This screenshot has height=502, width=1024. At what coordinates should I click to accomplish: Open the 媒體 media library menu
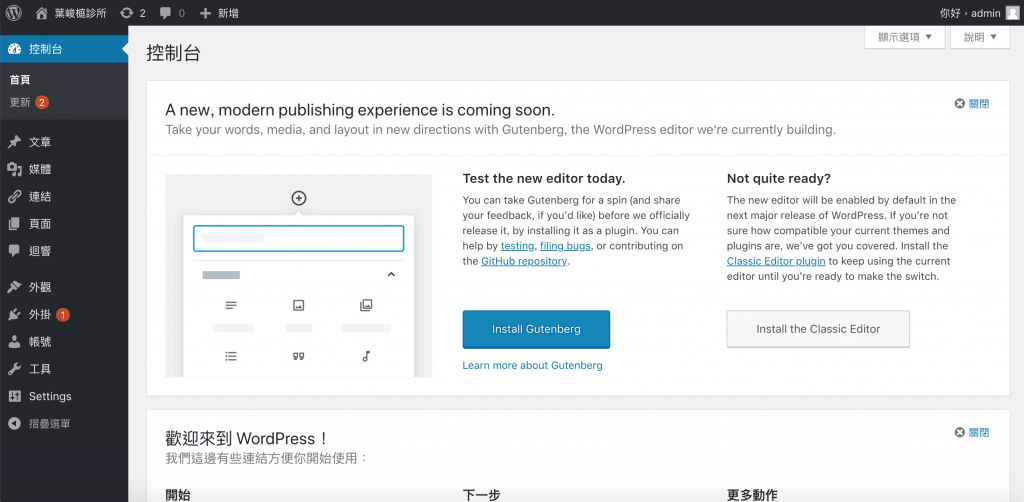coord(40,169)
